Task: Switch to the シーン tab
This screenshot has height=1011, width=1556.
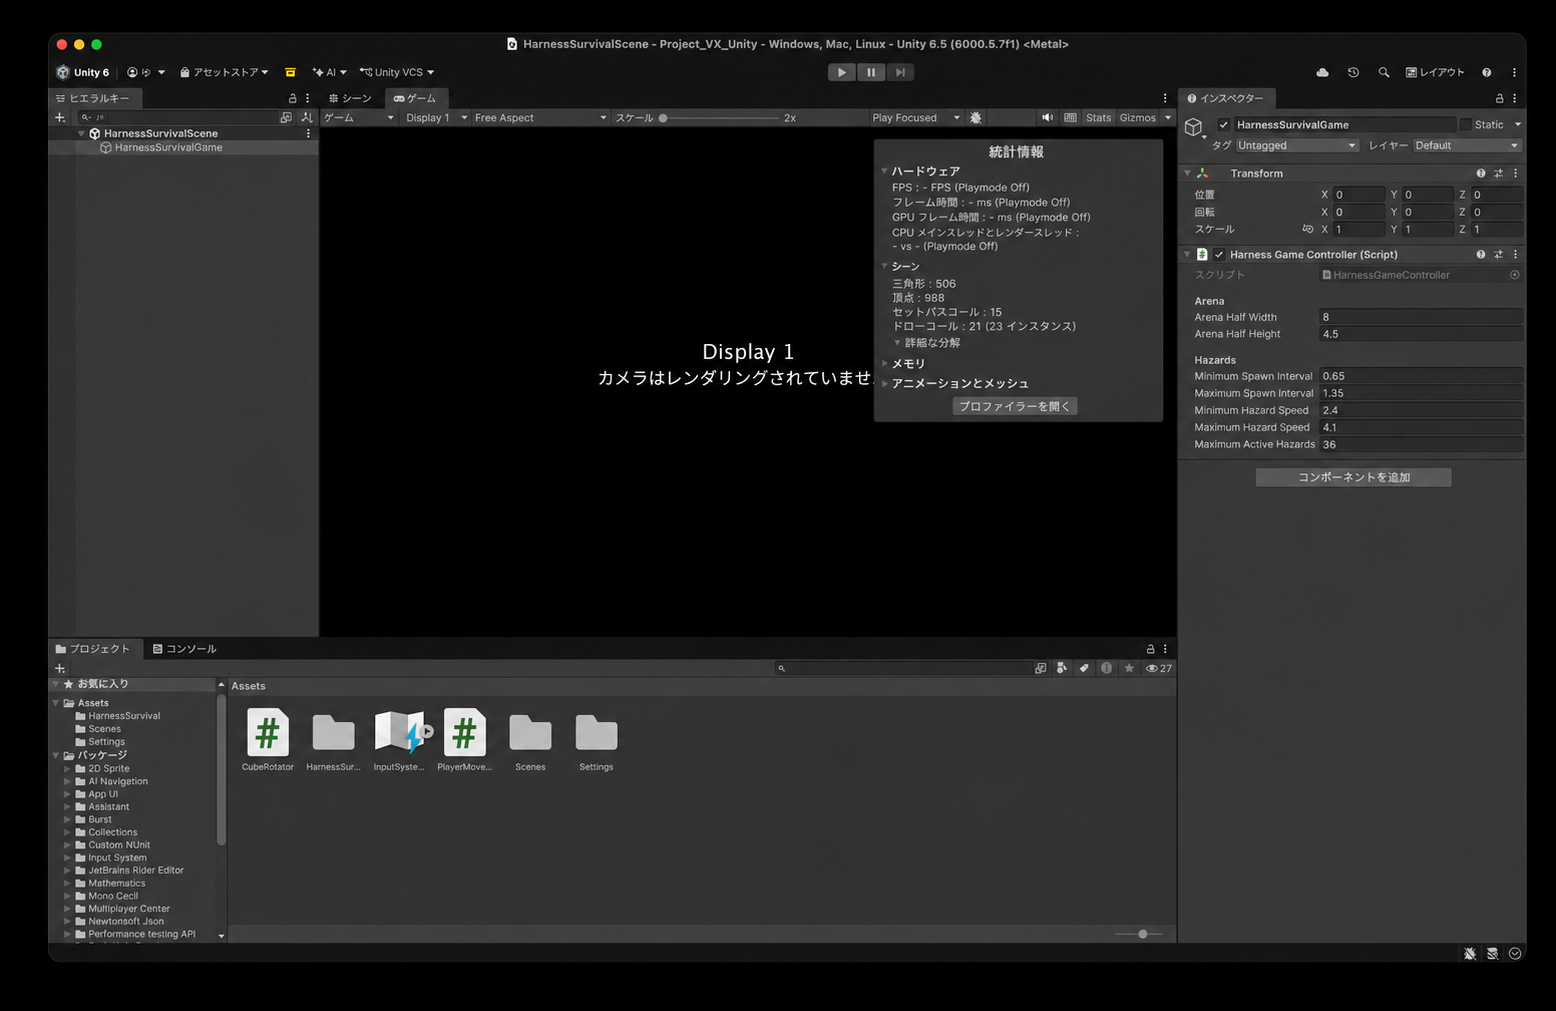Action: (x=351, y=98)
